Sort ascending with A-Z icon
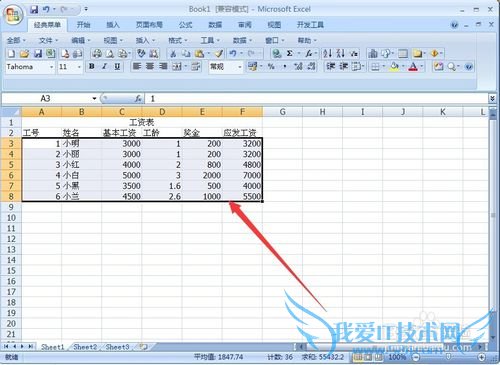 (x=328, y=53)
